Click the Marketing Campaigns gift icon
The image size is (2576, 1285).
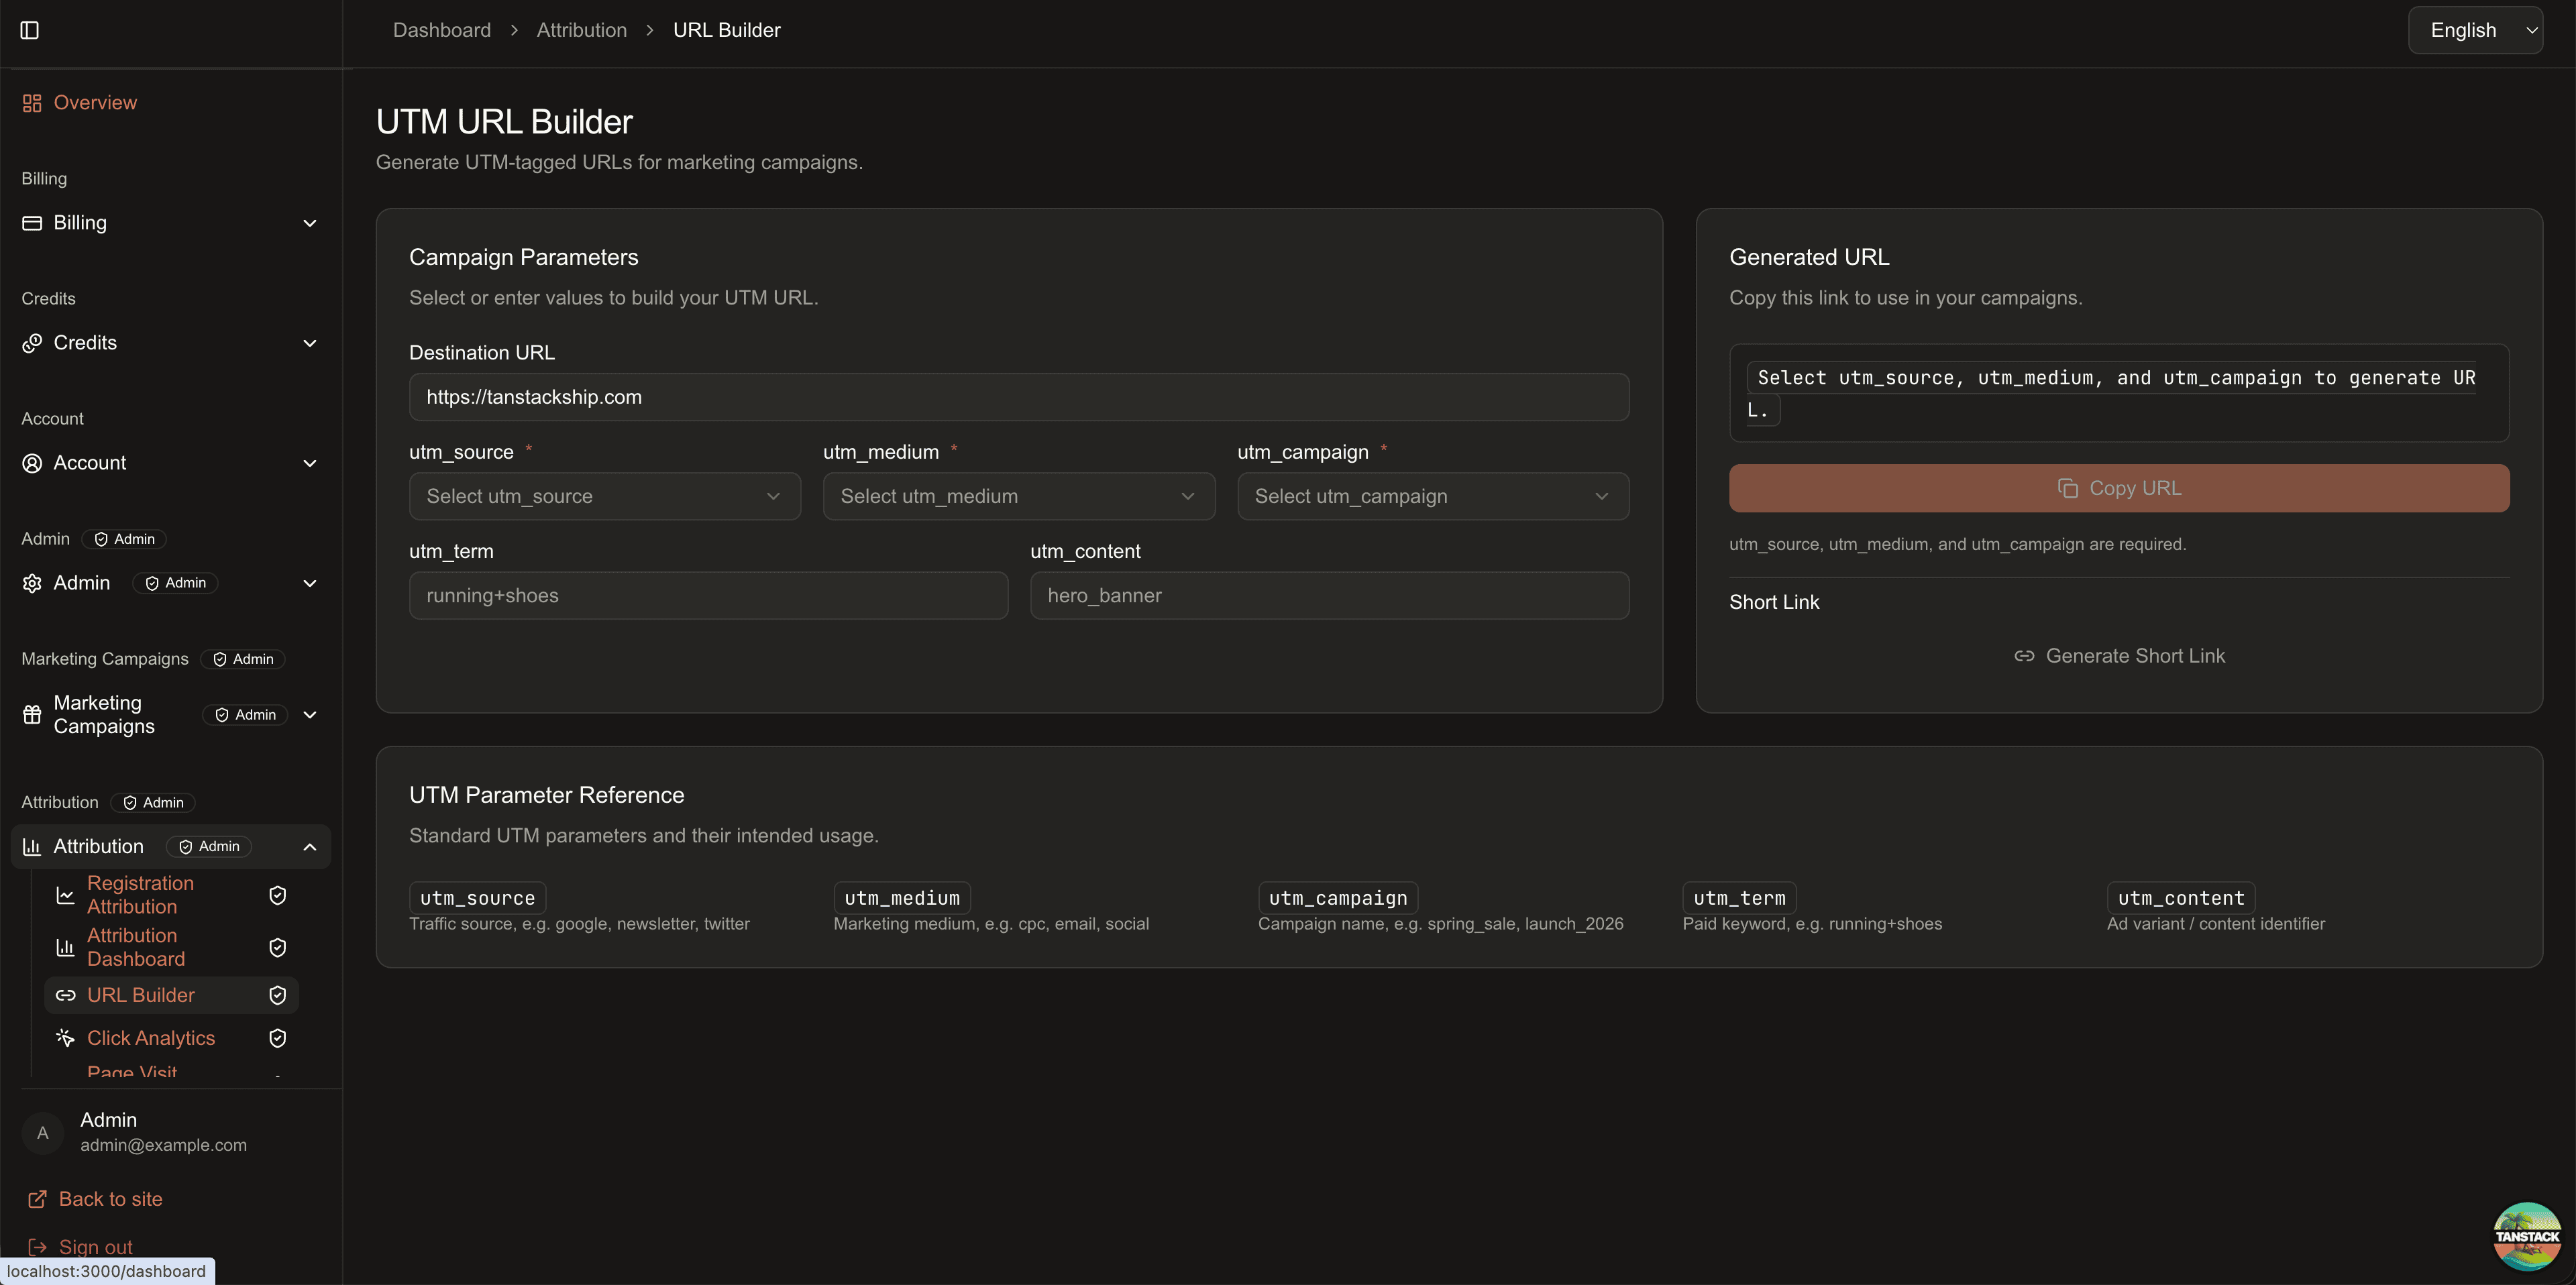(x=32, y=715)
